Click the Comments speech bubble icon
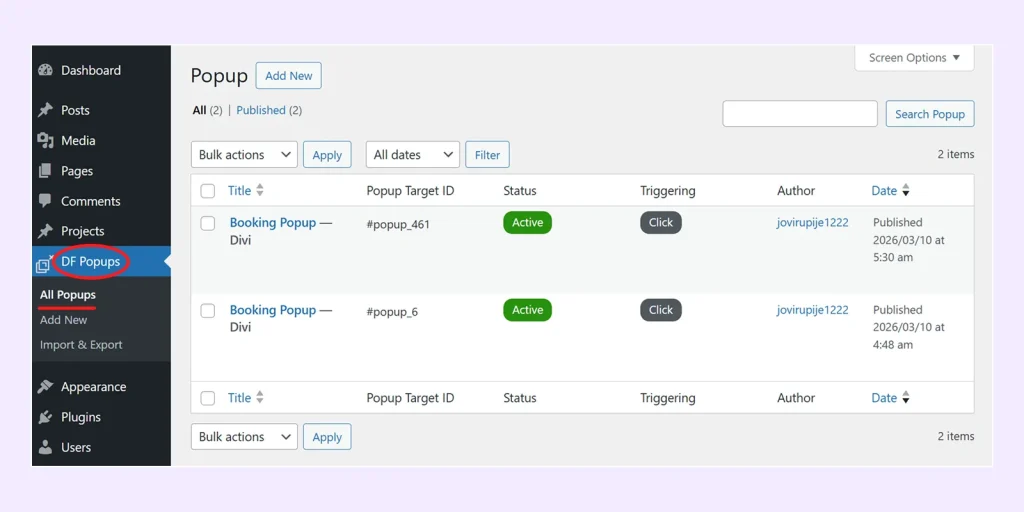The width and height of the screenshot is (1024, 512). click(x=45, y=201)
